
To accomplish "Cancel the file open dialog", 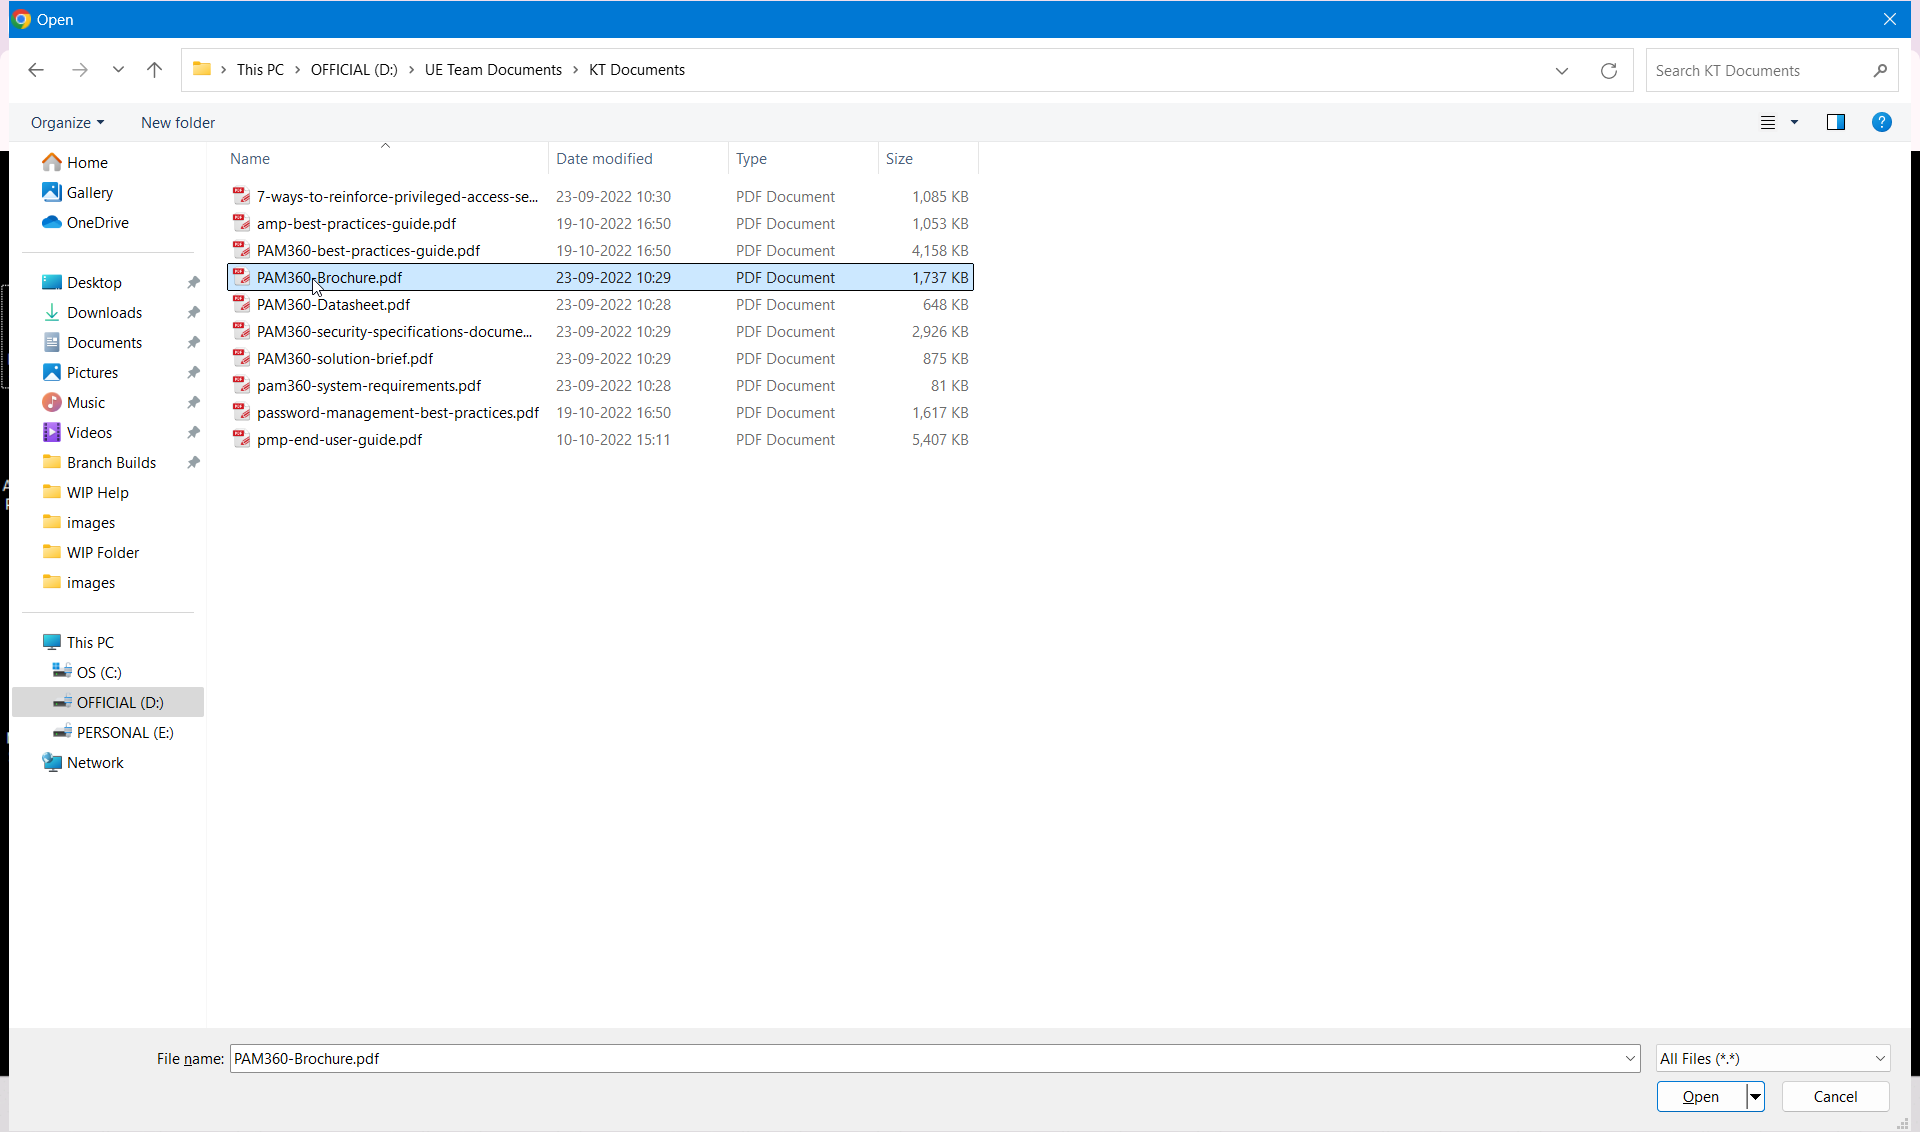I will [x=1835, y=1096].
